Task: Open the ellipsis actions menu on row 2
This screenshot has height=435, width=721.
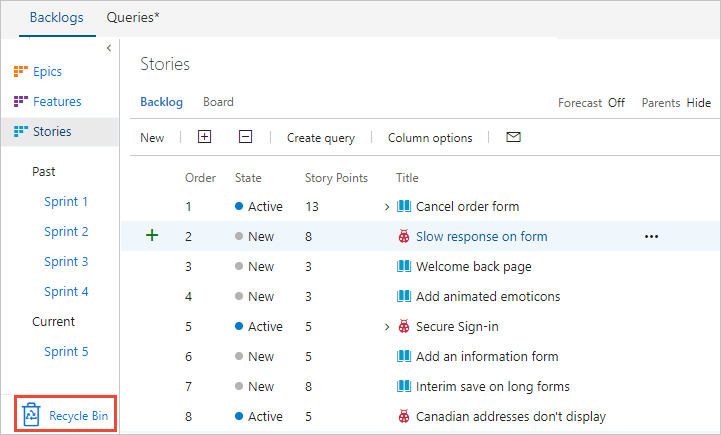Action: [652, 237]
